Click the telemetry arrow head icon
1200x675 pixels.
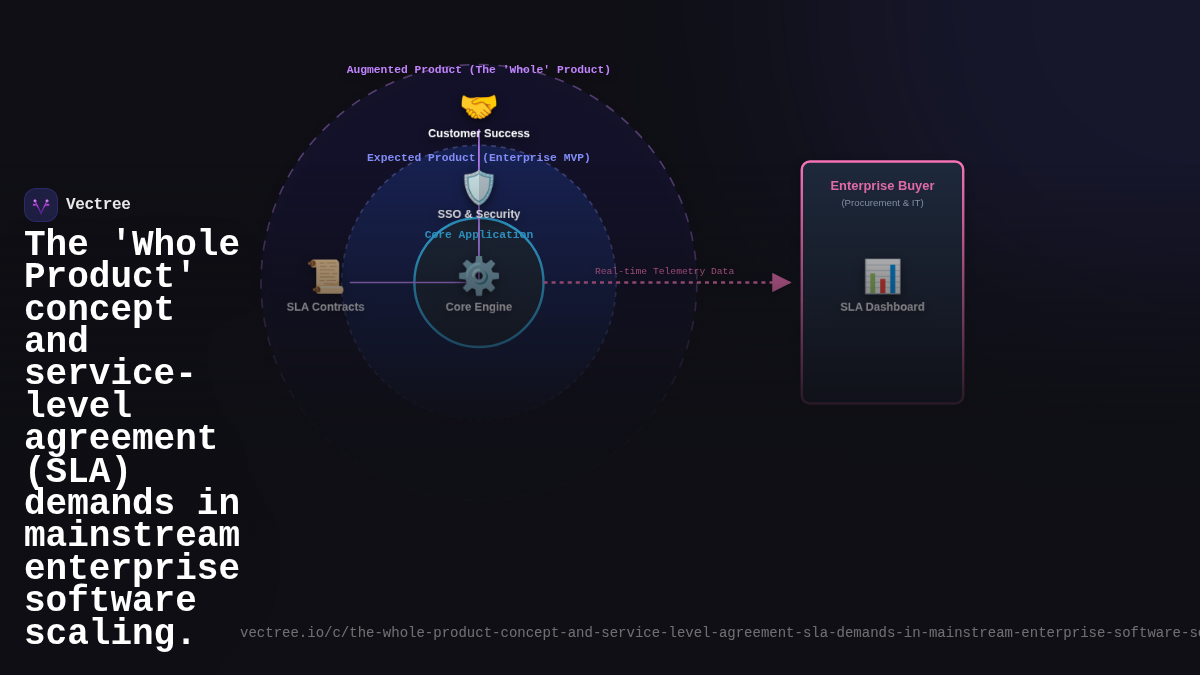780,282
